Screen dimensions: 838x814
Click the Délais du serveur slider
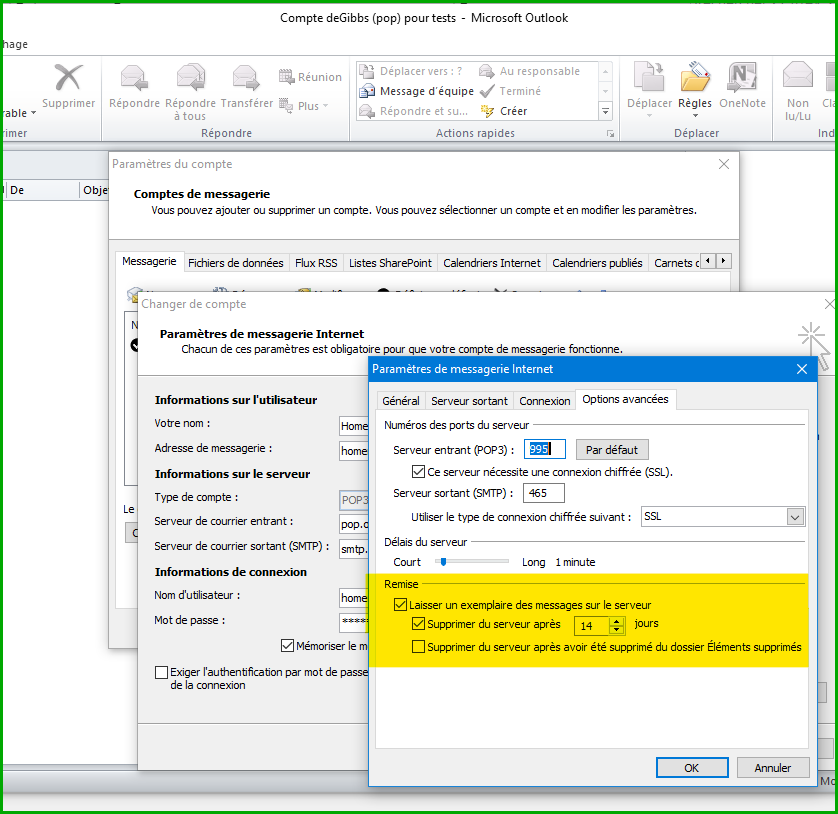click(441, 562)
